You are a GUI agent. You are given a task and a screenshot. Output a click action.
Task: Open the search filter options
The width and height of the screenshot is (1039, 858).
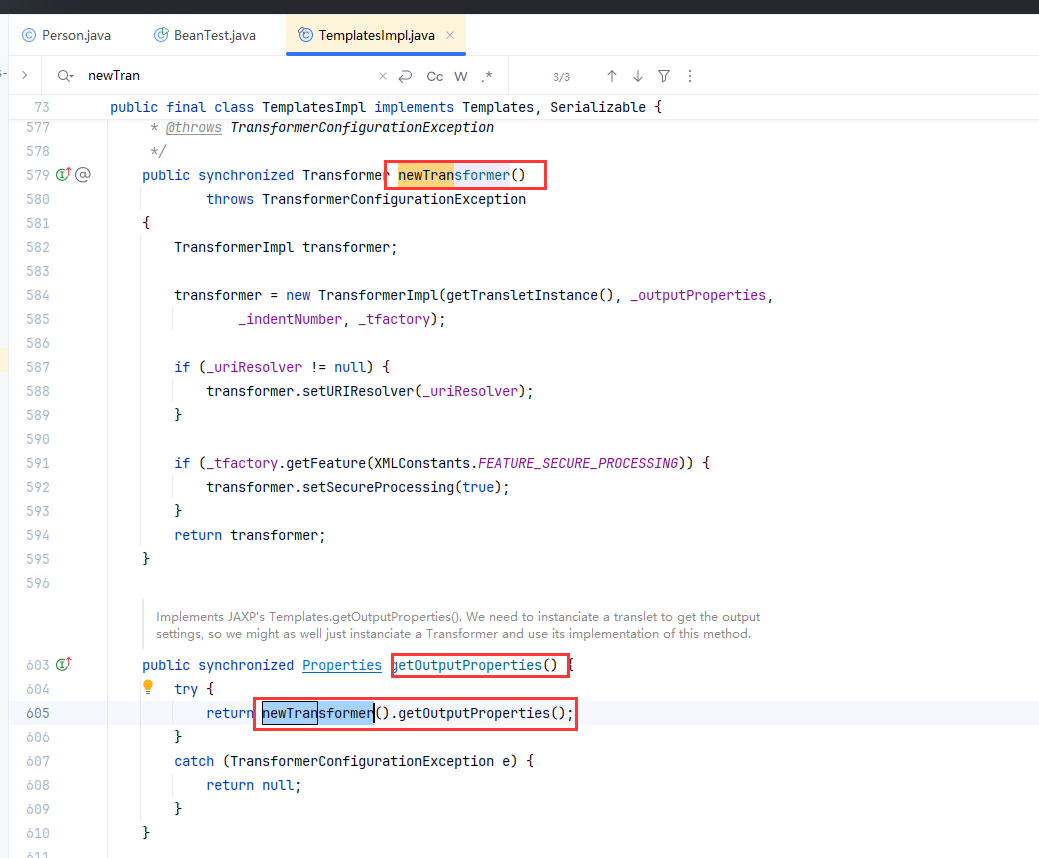[x=664, y=76]
